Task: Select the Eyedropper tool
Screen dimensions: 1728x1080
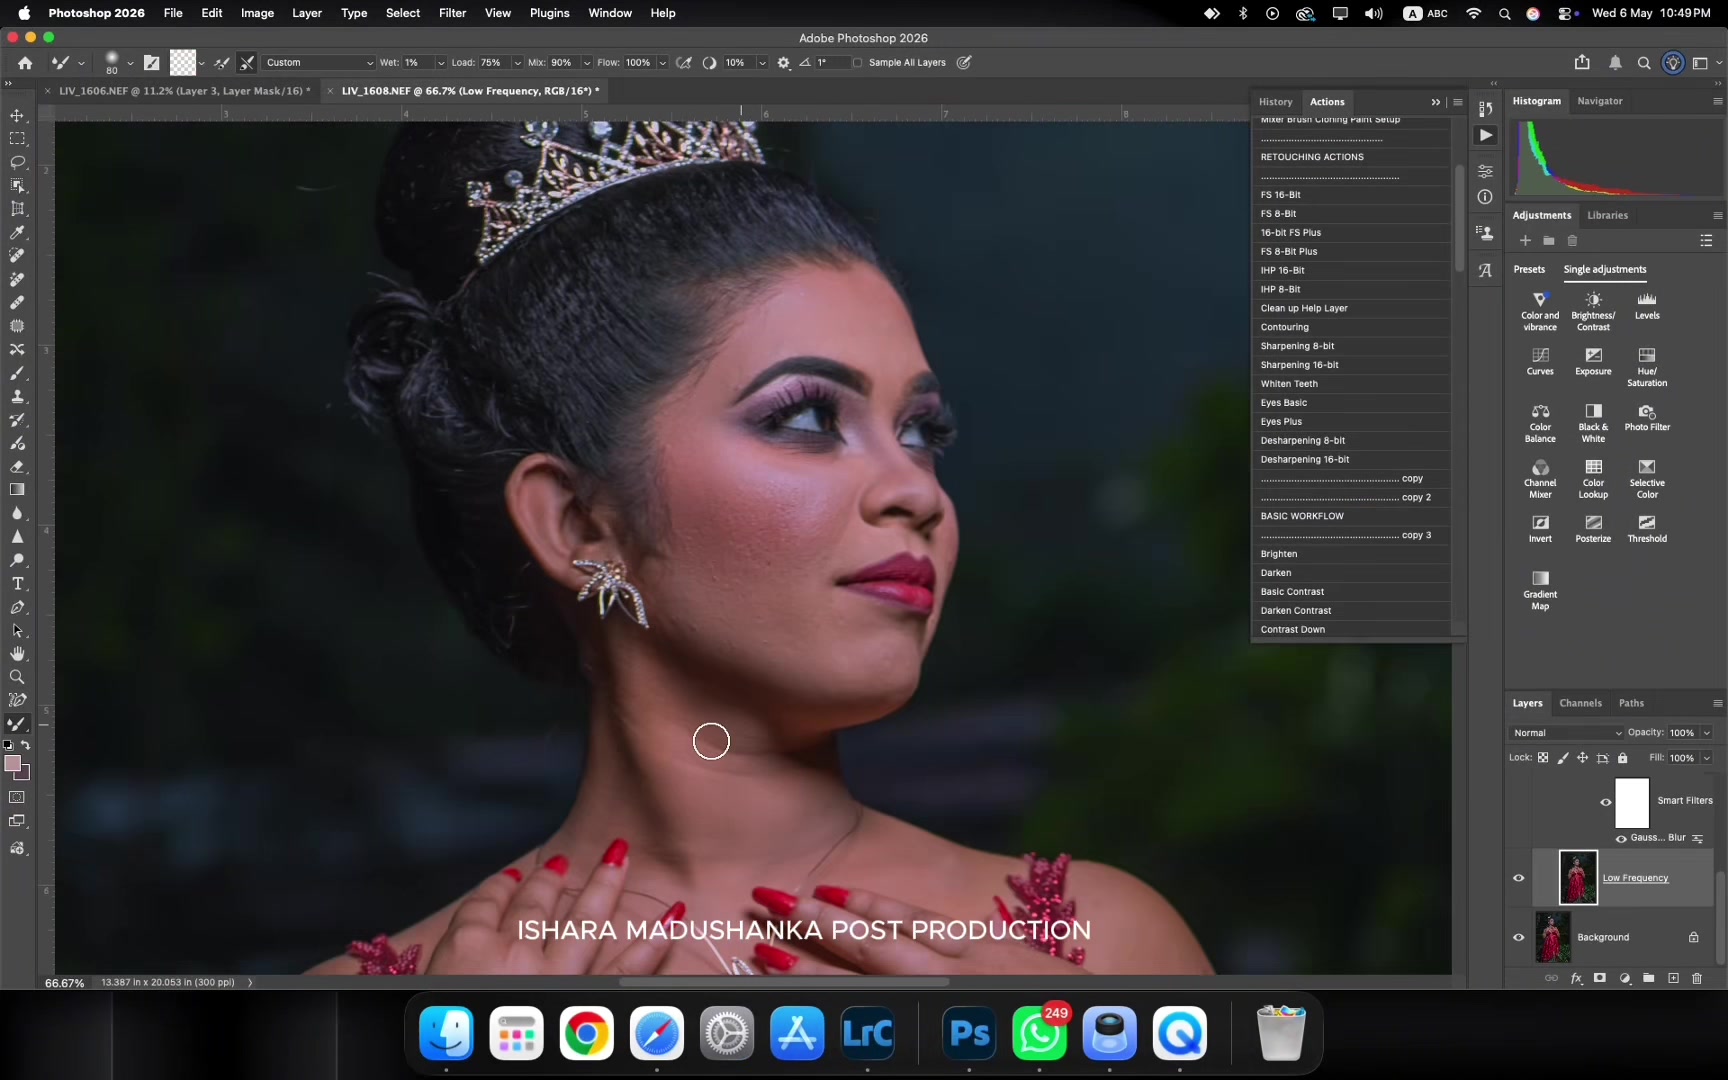Action: pyautogui.click(x=17, y=232)
